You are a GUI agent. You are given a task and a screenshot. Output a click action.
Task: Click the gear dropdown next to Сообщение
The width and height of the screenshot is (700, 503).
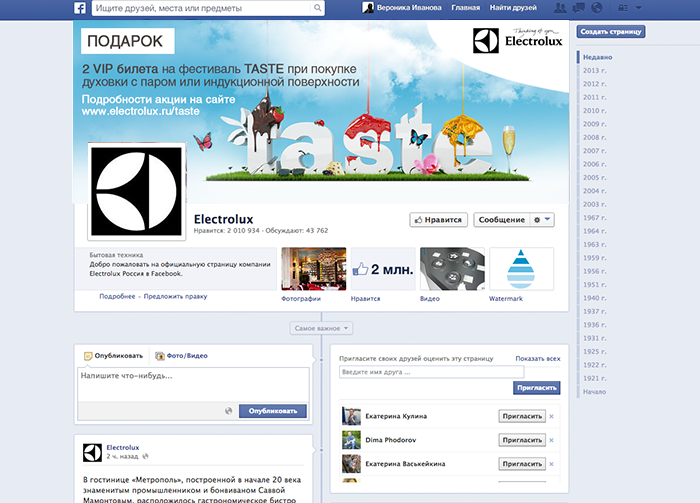pos(542,220)
